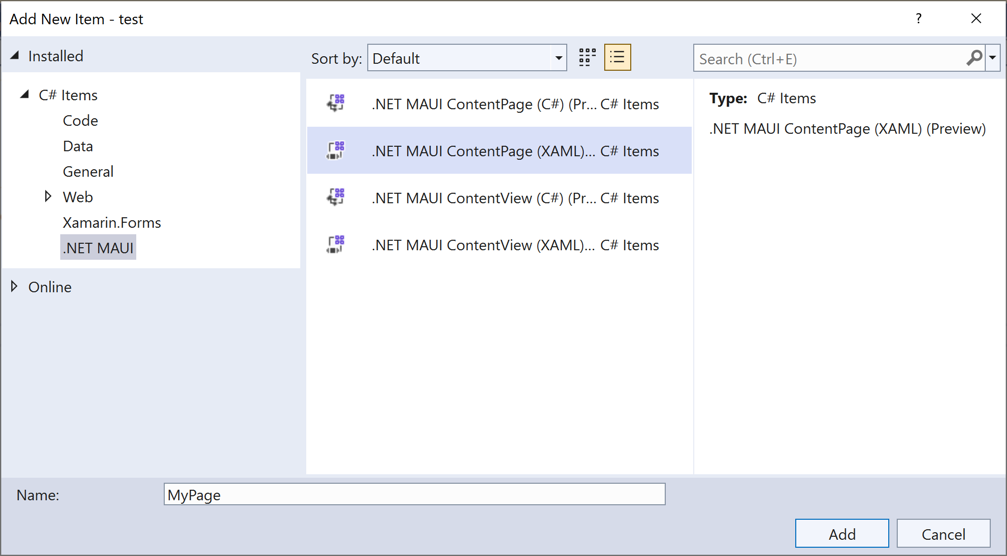Expand the Web tree node
Screen dimensions: 1007x556
point(48,196)
